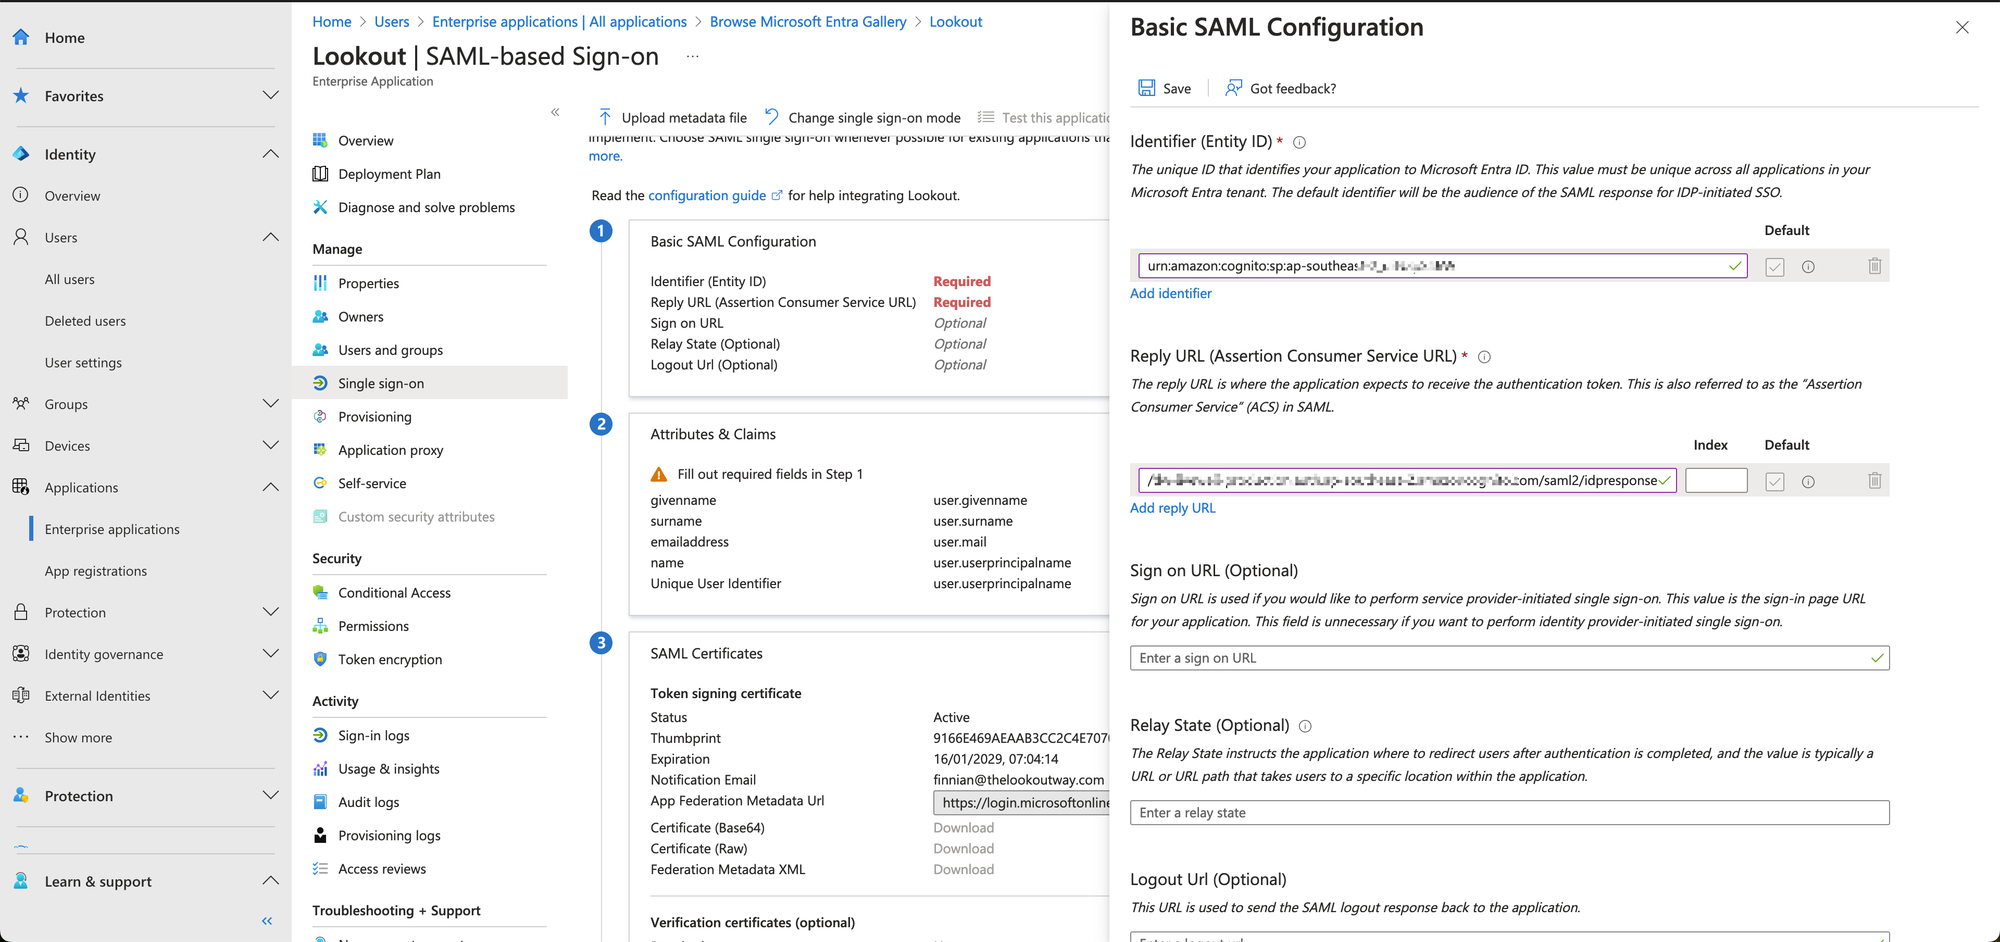Click the Upload metadata file icon

tap(605, 117)
